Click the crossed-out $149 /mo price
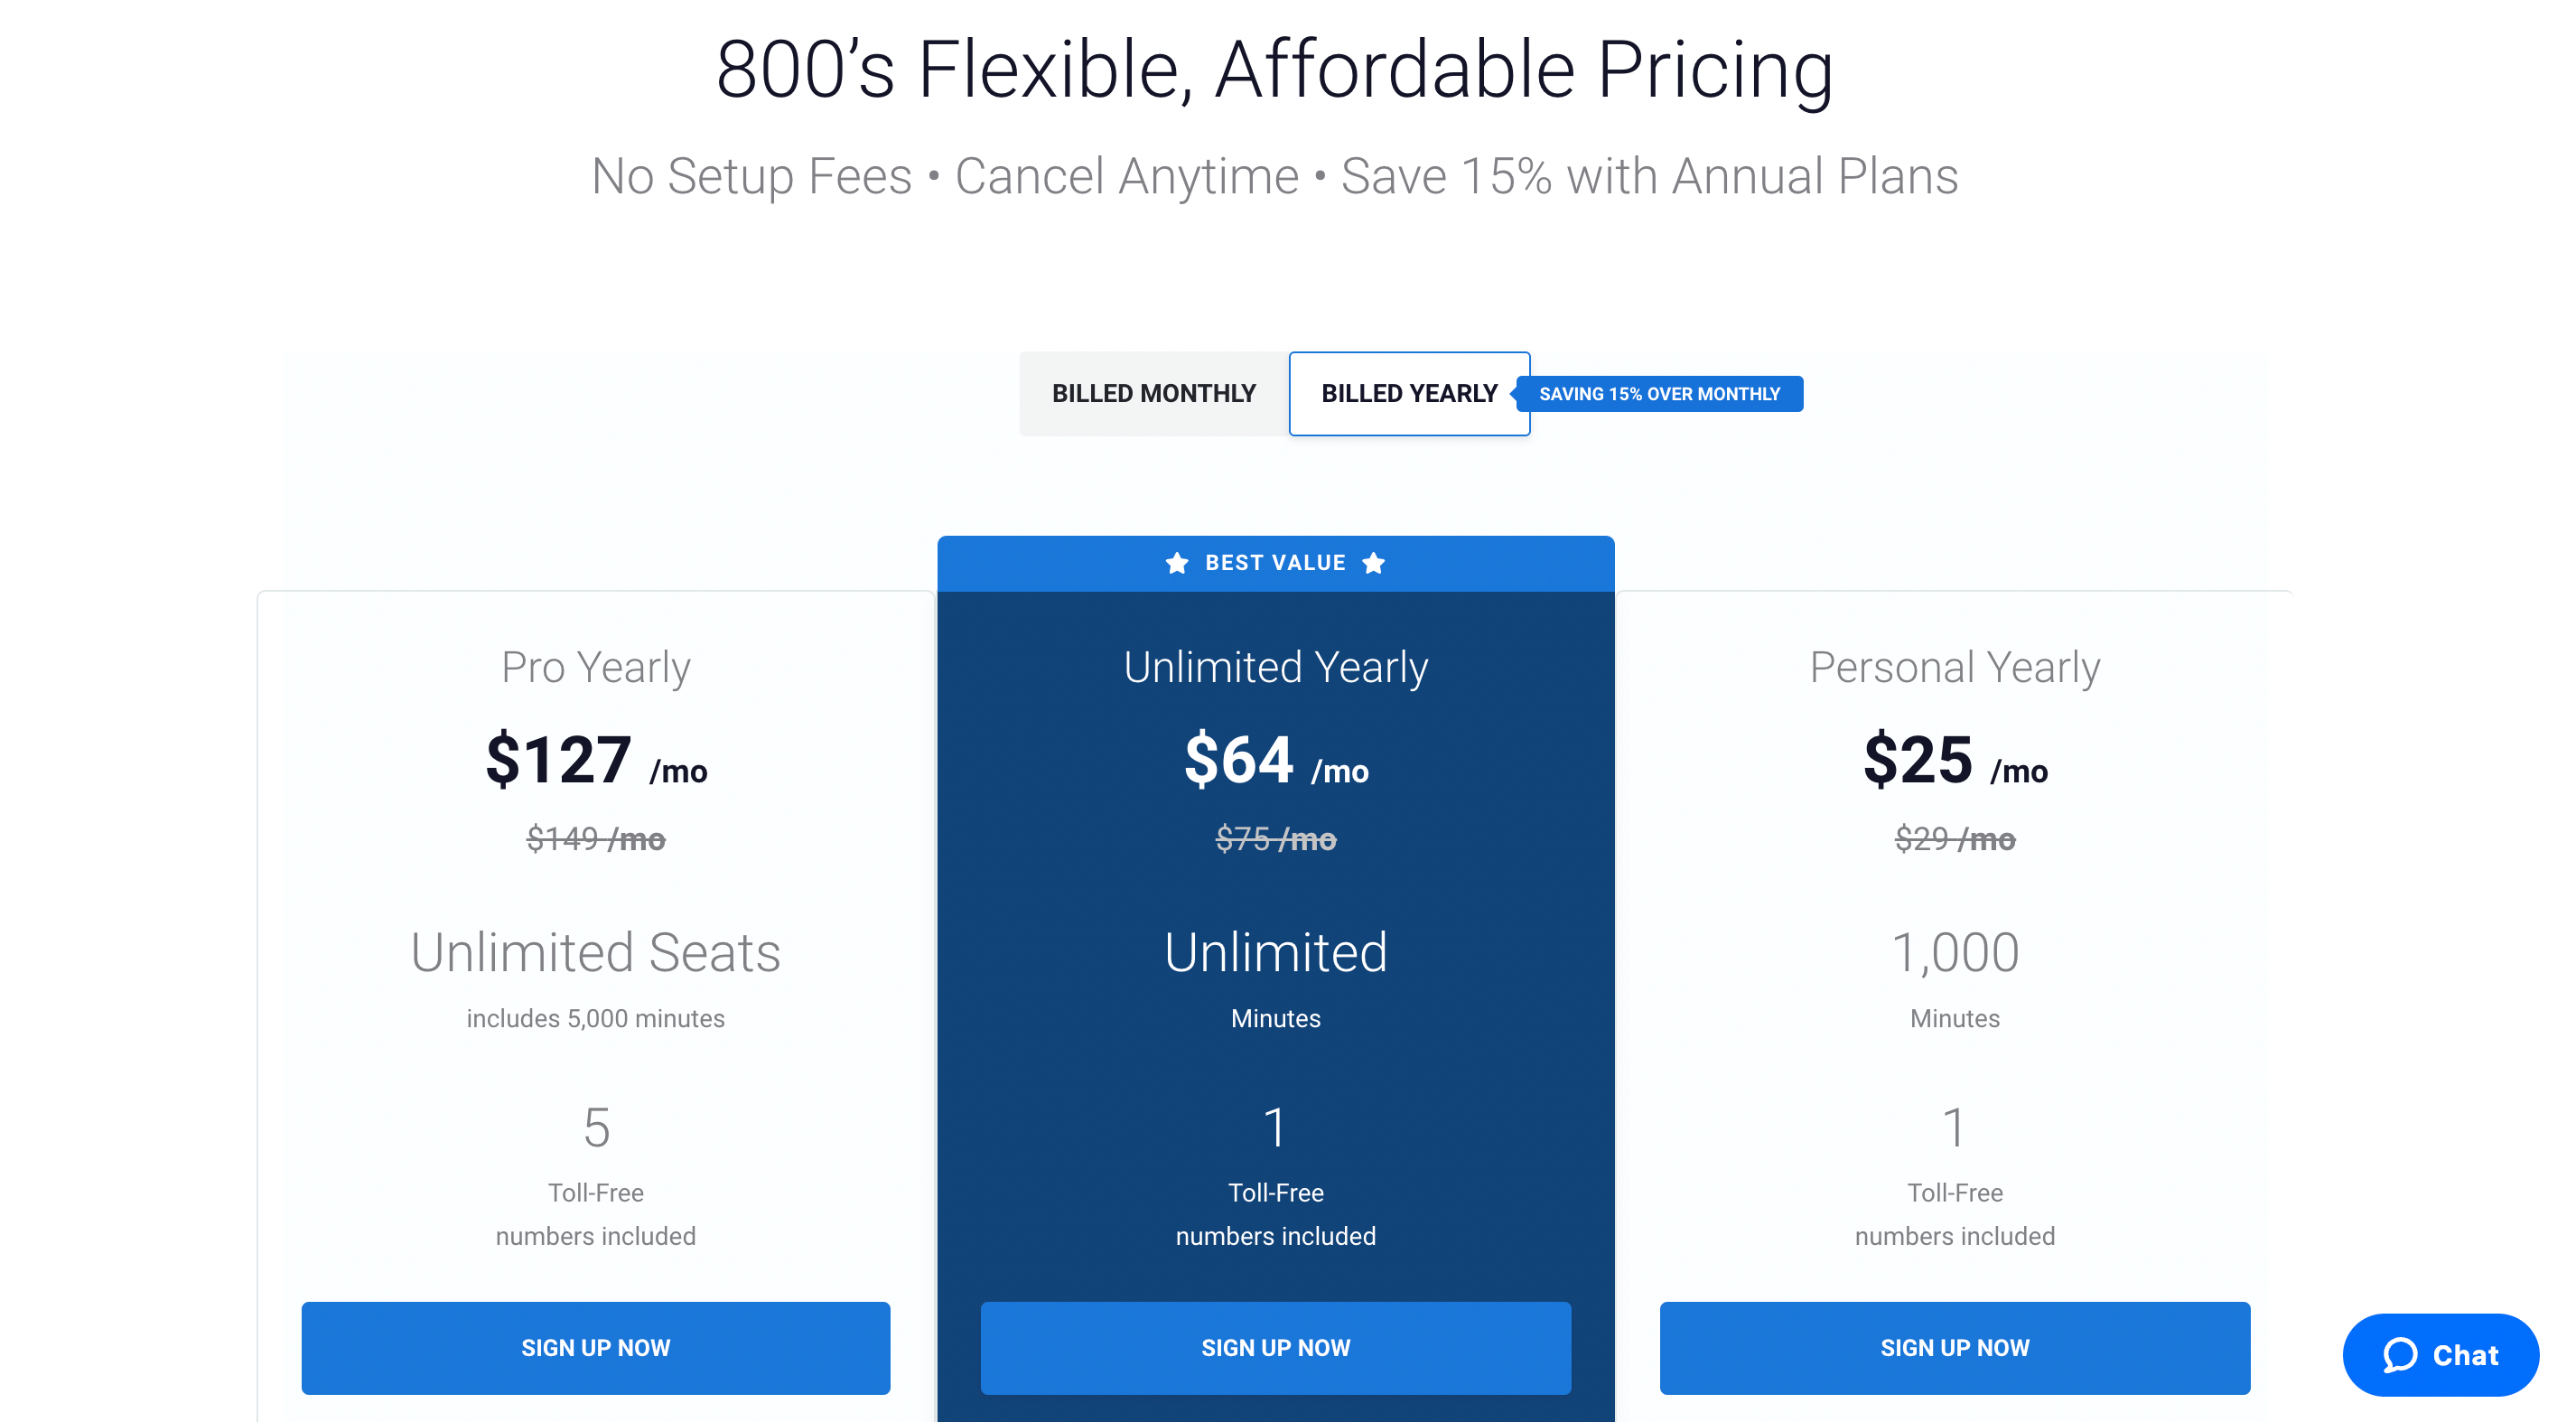 click(x=596, y=839)
